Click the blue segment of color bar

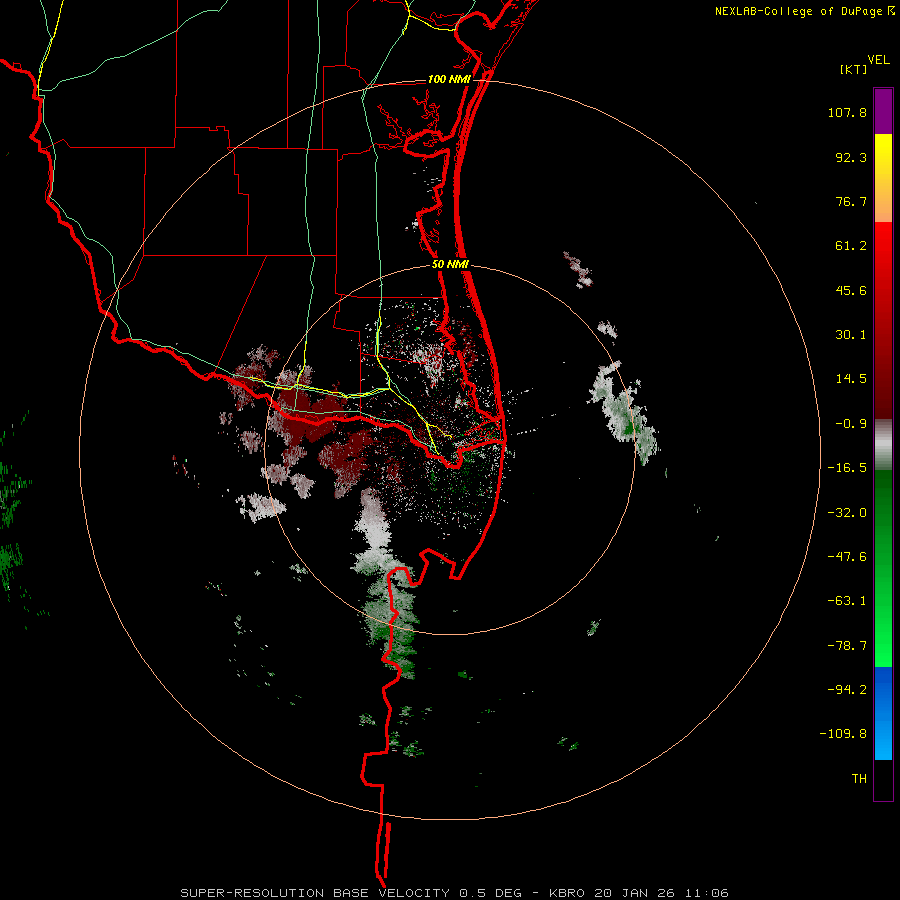tap(883, 713)
